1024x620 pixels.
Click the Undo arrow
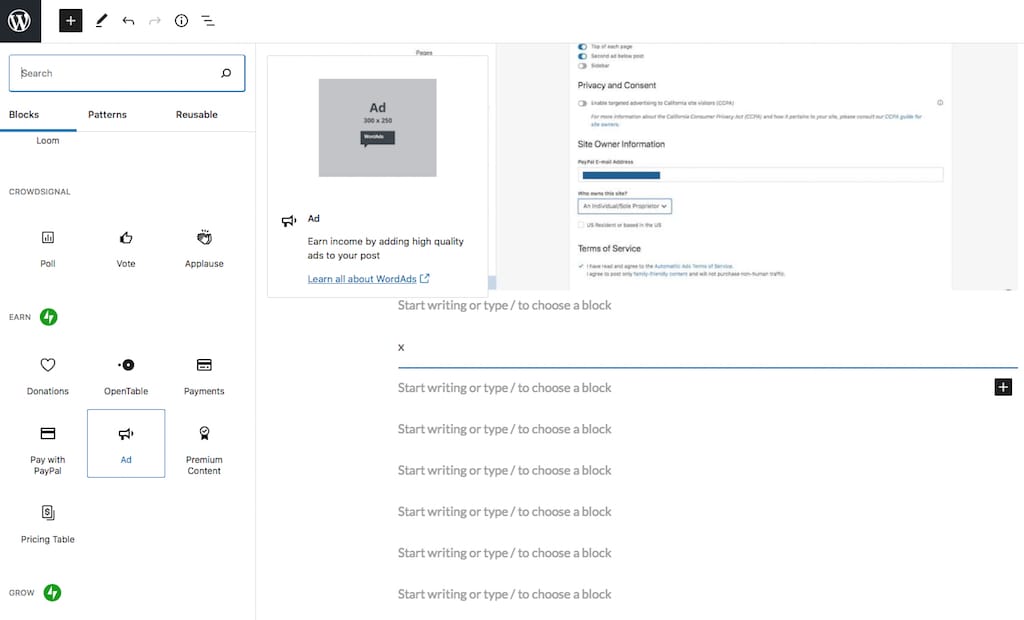point(128,20)
